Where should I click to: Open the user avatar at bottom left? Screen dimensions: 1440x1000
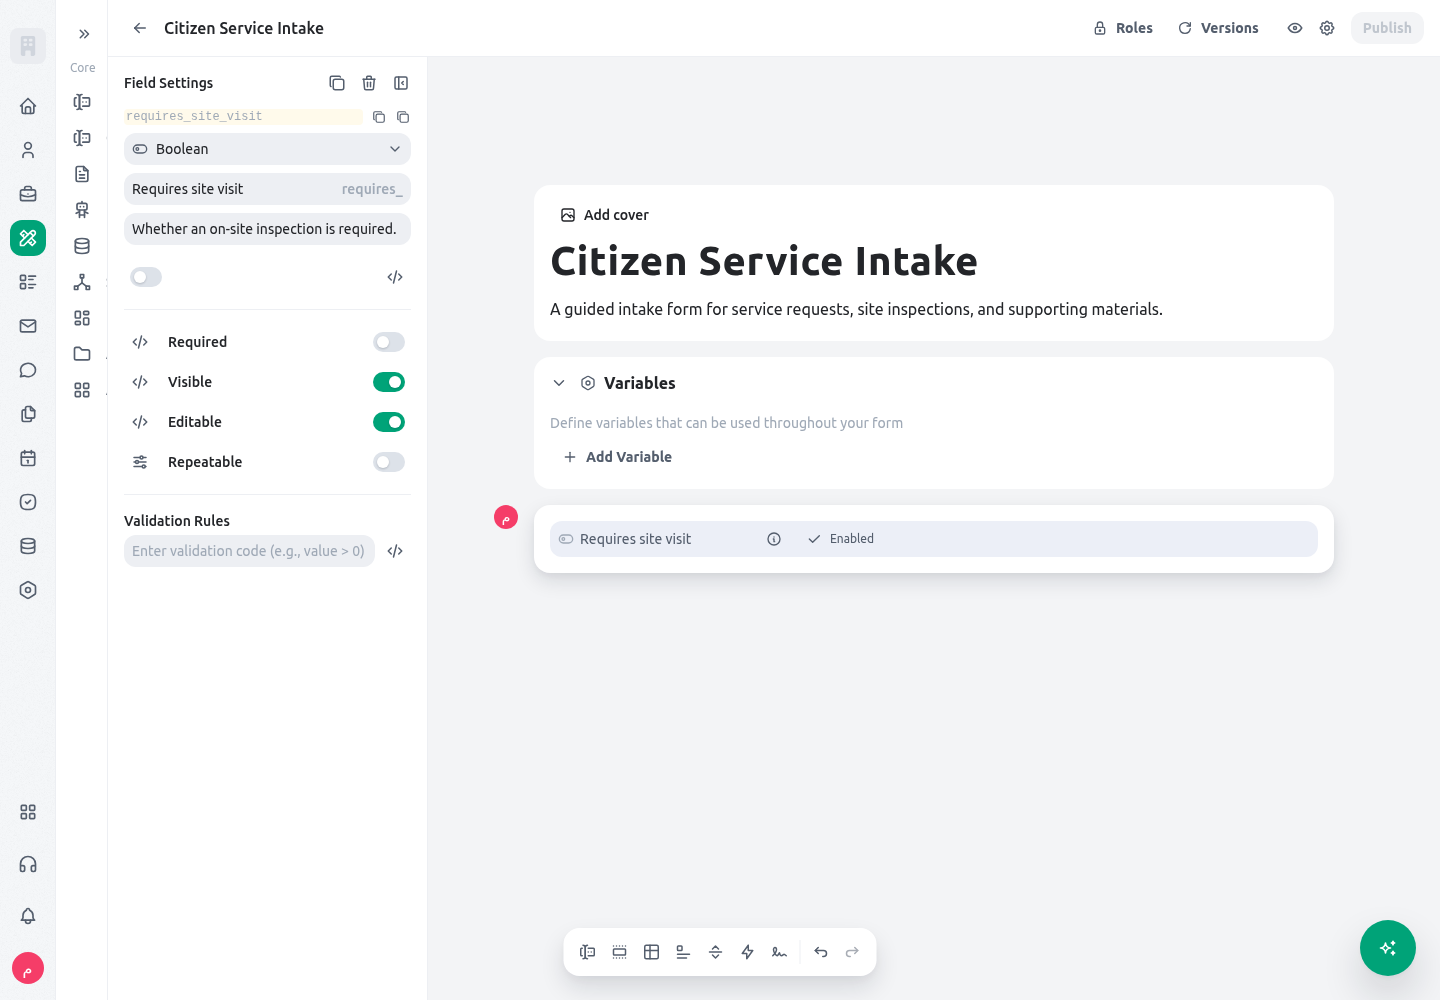coord(28,968)
